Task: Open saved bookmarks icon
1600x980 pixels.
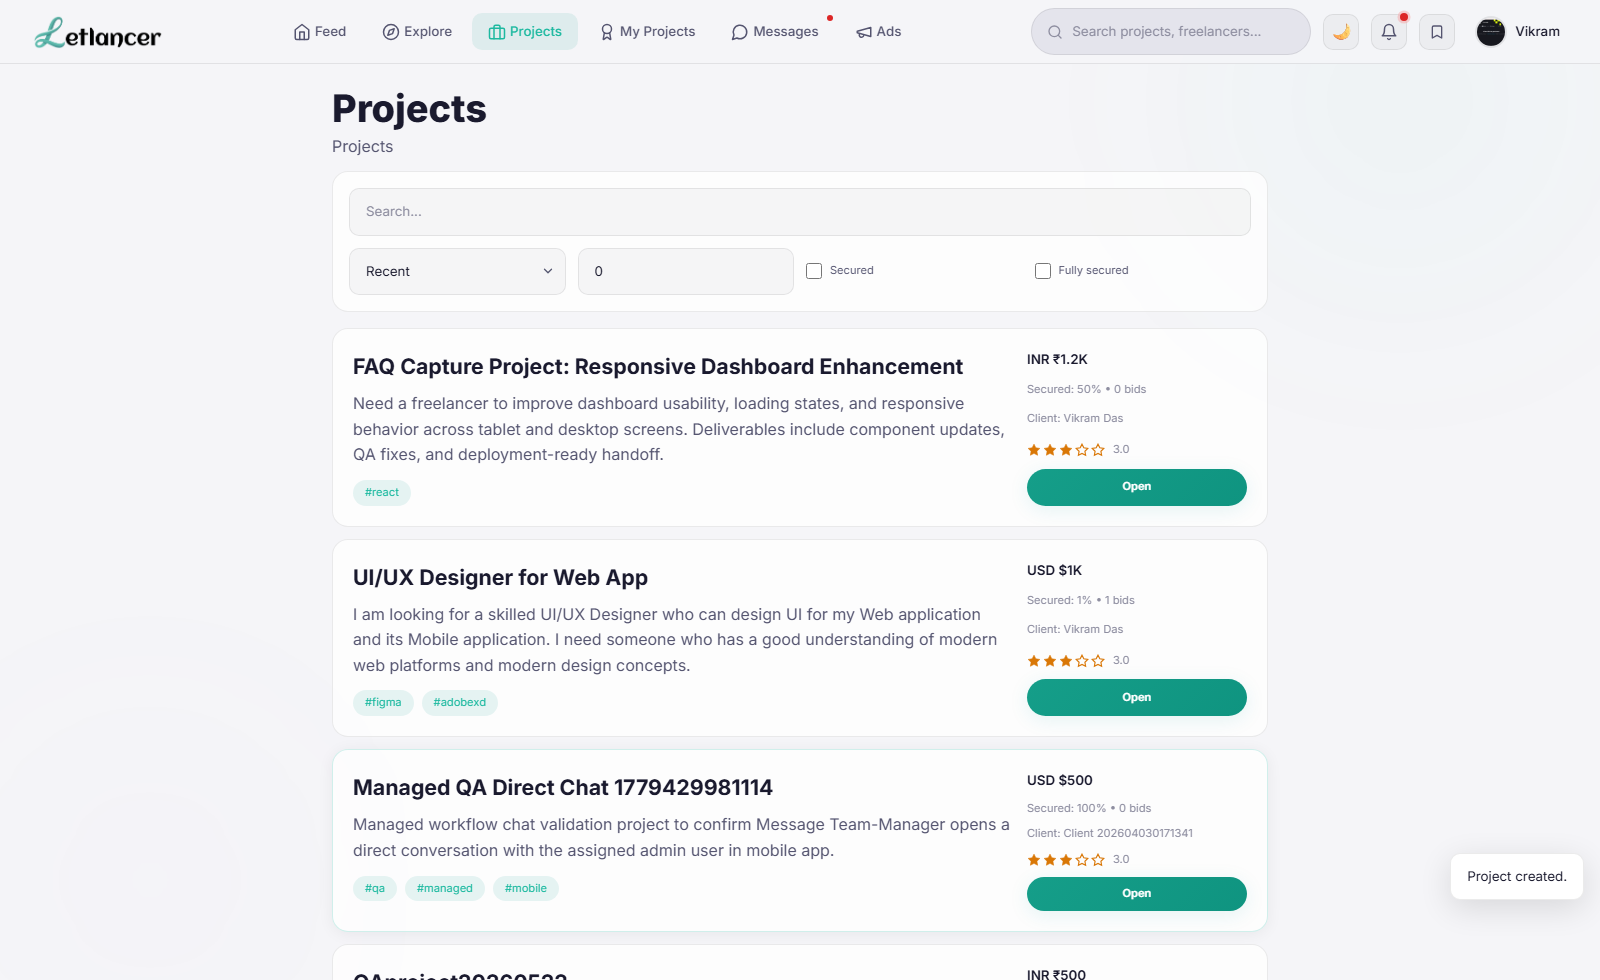Action: click(x=1437, y=32)
